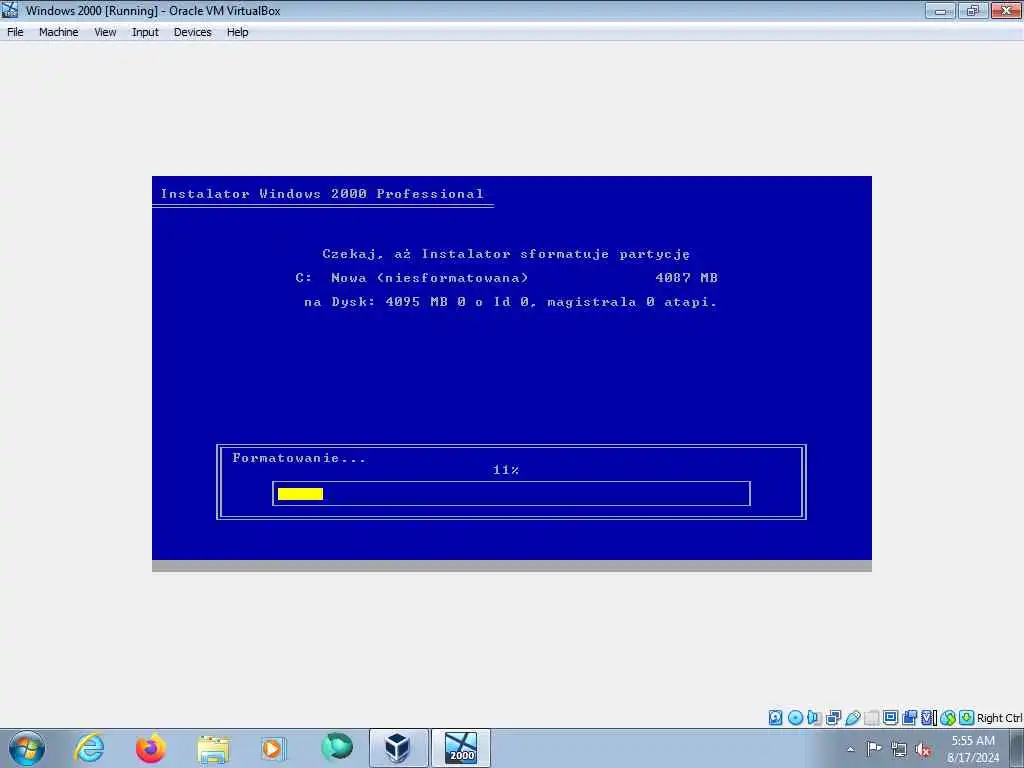The width and height of the screenshot is (1024, 768).
Task: Click the yellow formatting progress bar
Action: coord(300,494)
